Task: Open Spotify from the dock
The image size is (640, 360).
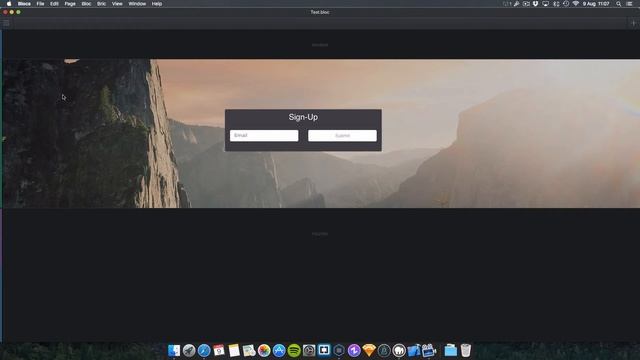Action: tap(294, 350)
